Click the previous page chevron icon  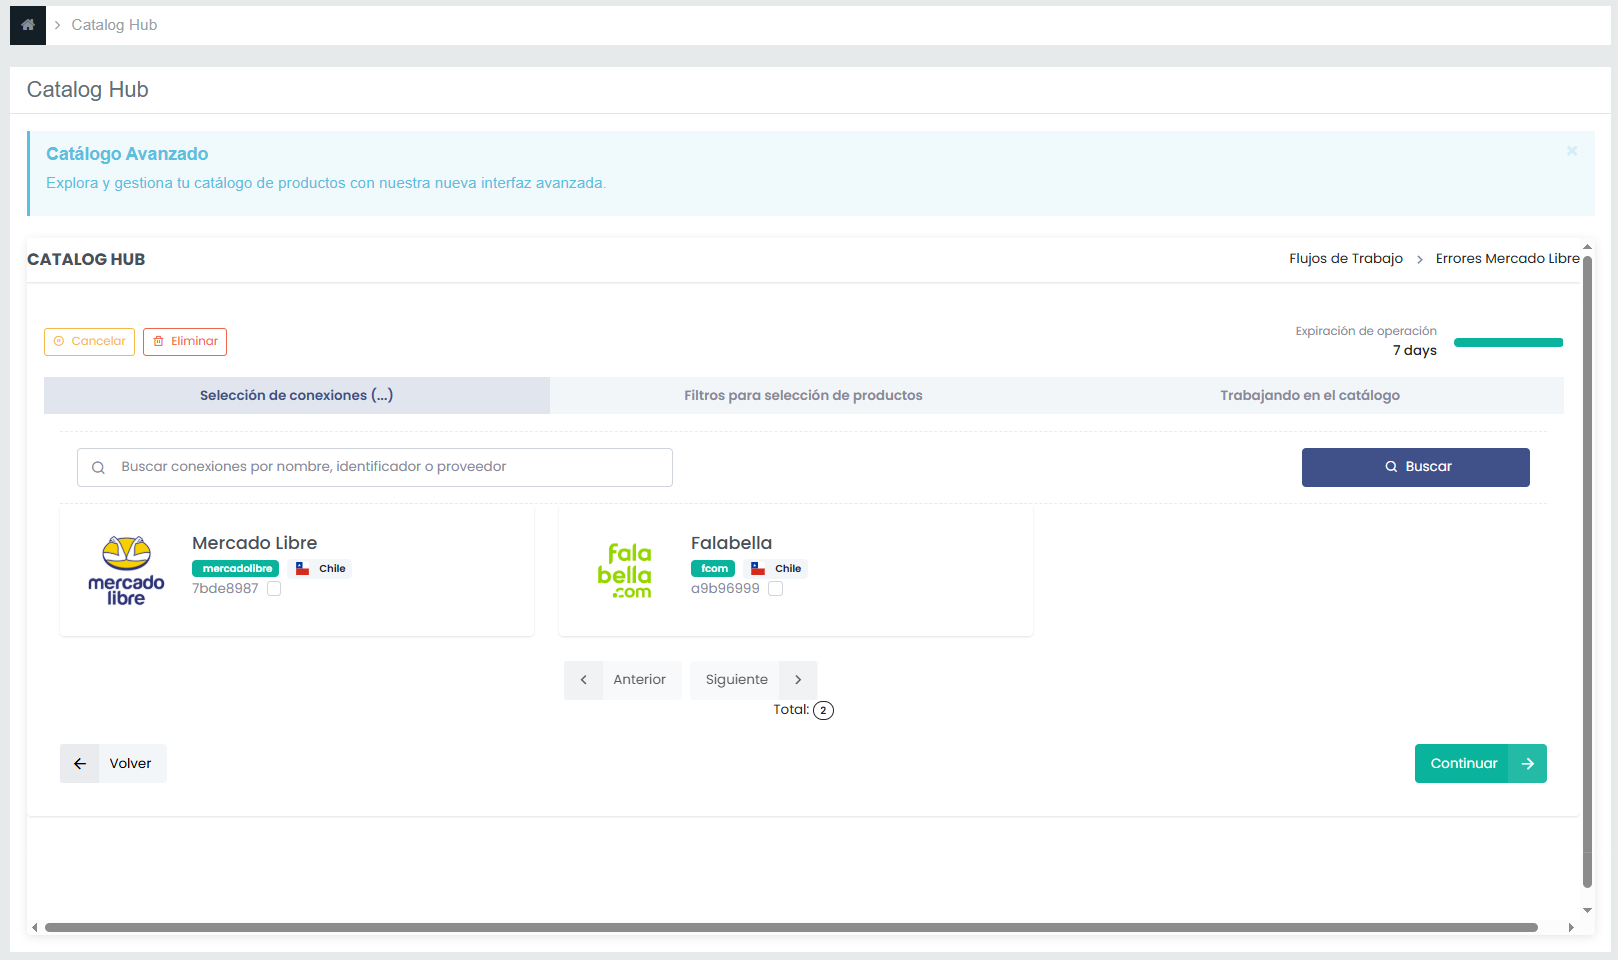pos(584,680)
